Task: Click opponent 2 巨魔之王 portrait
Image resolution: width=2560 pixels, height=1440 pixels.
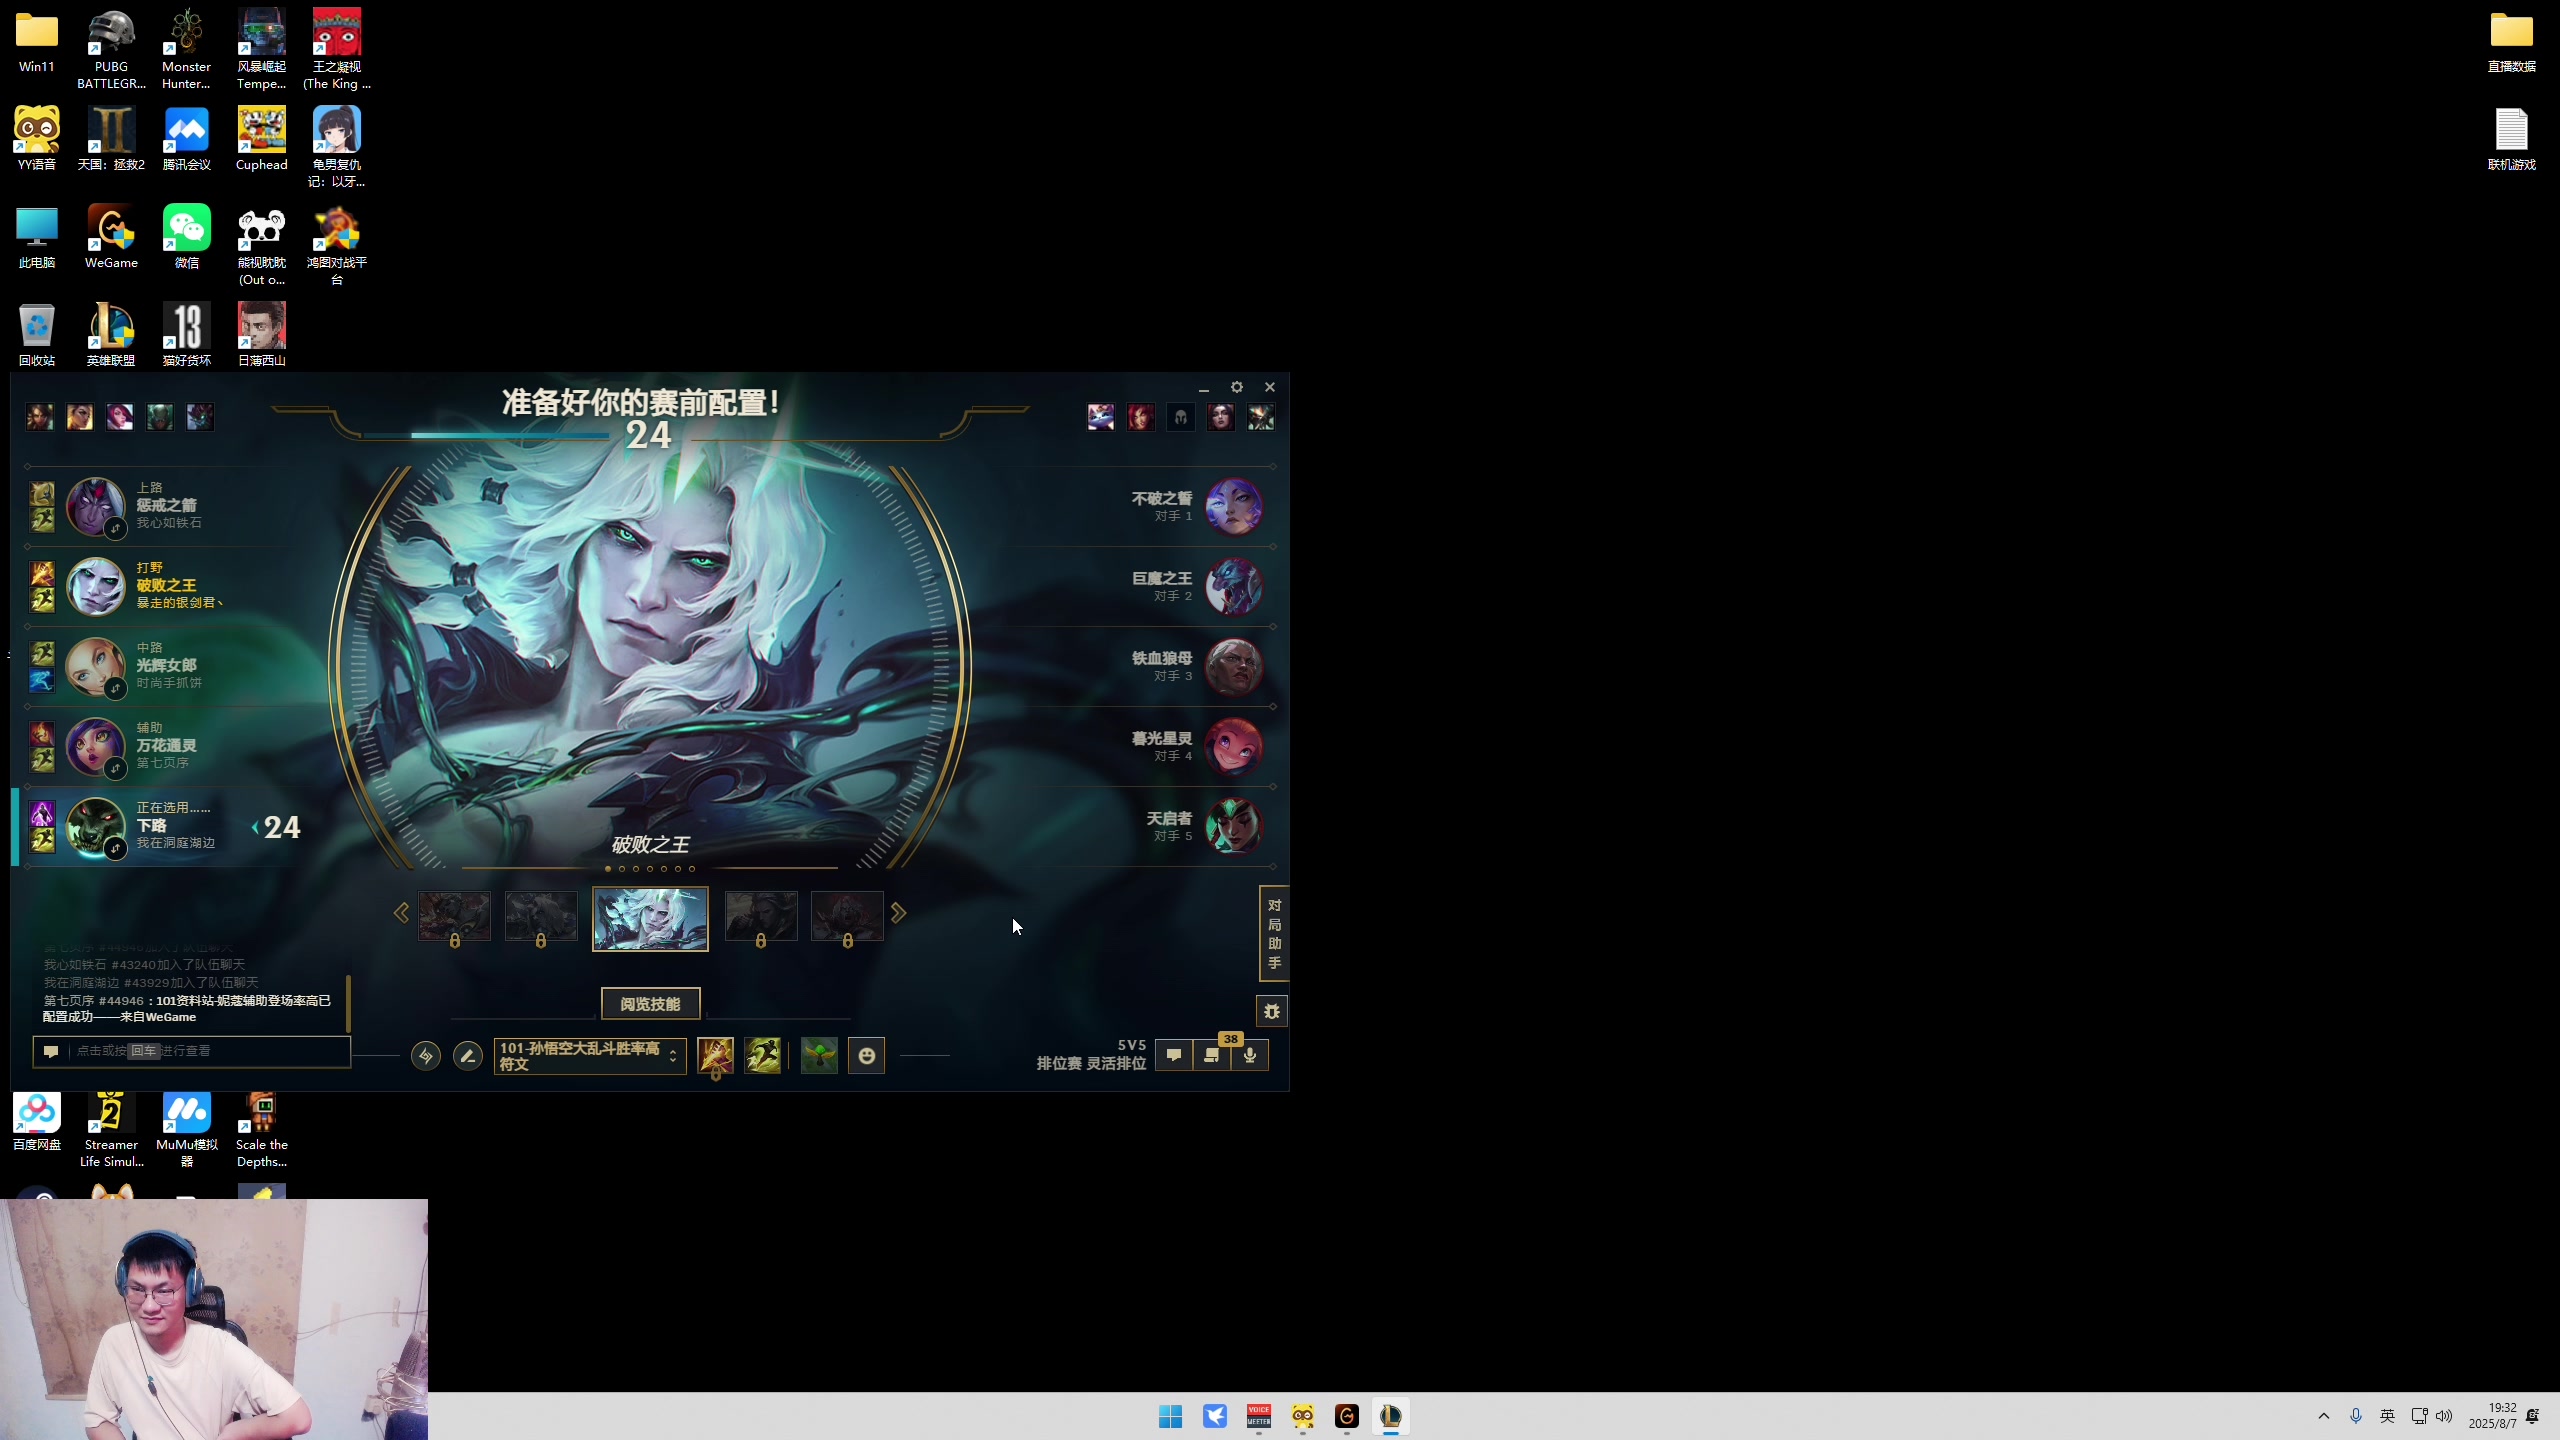Action: (x=1234, y=586)
